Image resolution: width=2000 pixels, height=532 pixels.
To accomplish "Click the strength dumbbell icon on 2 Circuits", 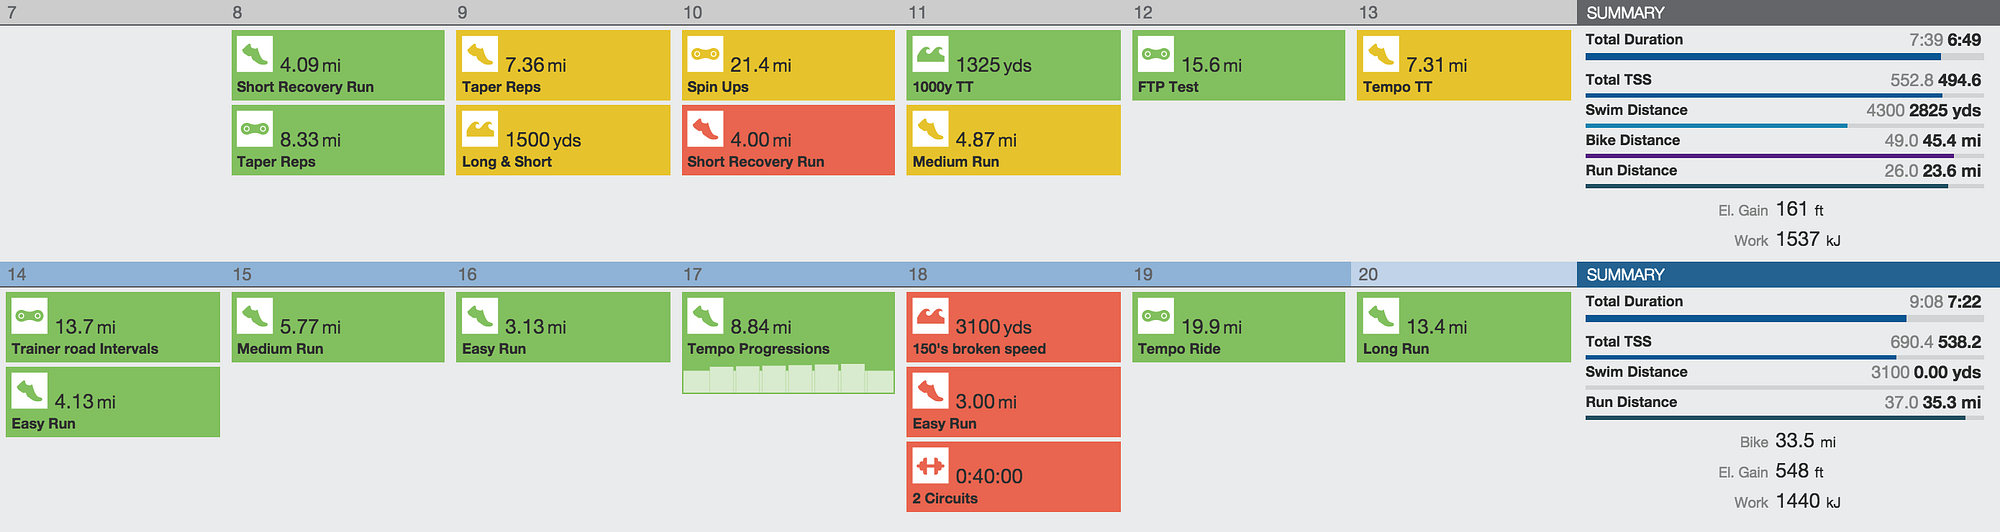I will click(931, 466).
